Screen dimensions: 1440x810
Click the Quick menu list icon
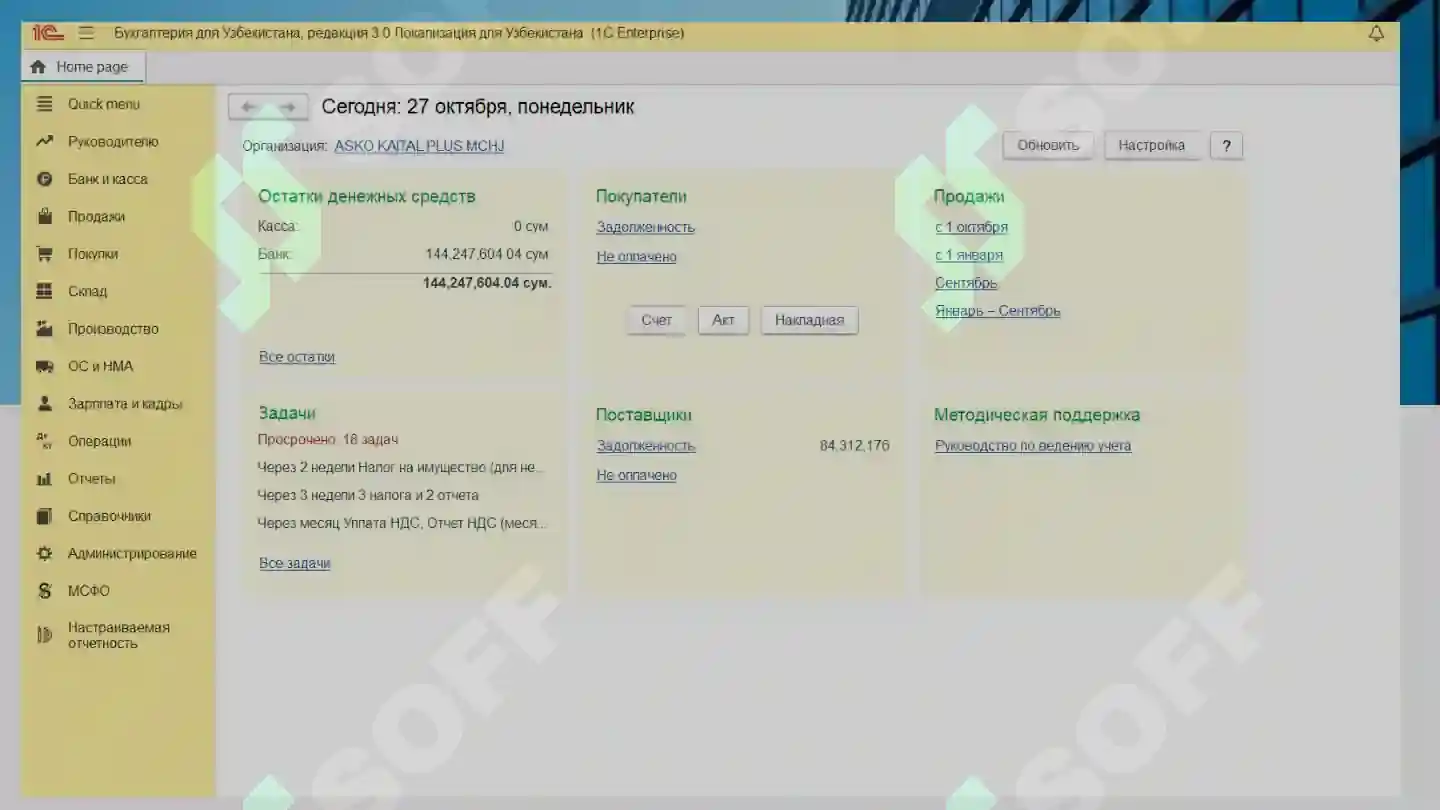44,104
